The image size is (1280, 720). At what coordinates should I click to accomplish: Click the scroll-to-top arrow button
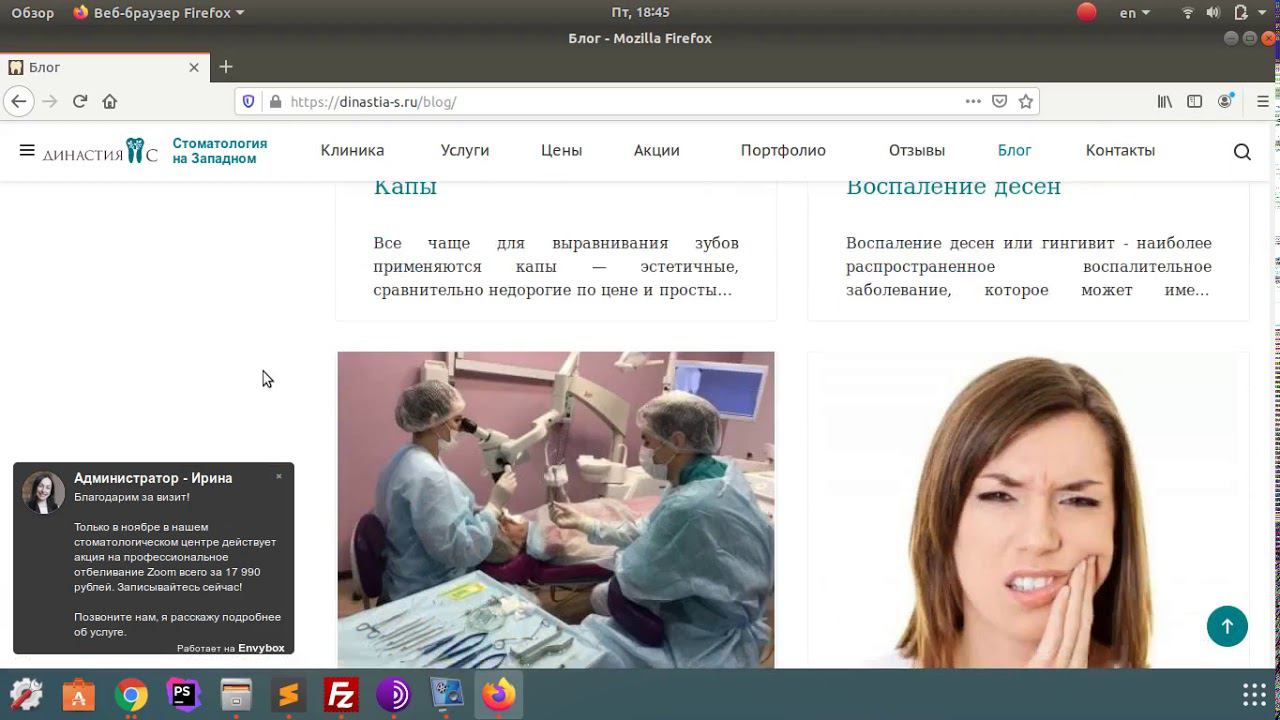(x=1227, y=626)
